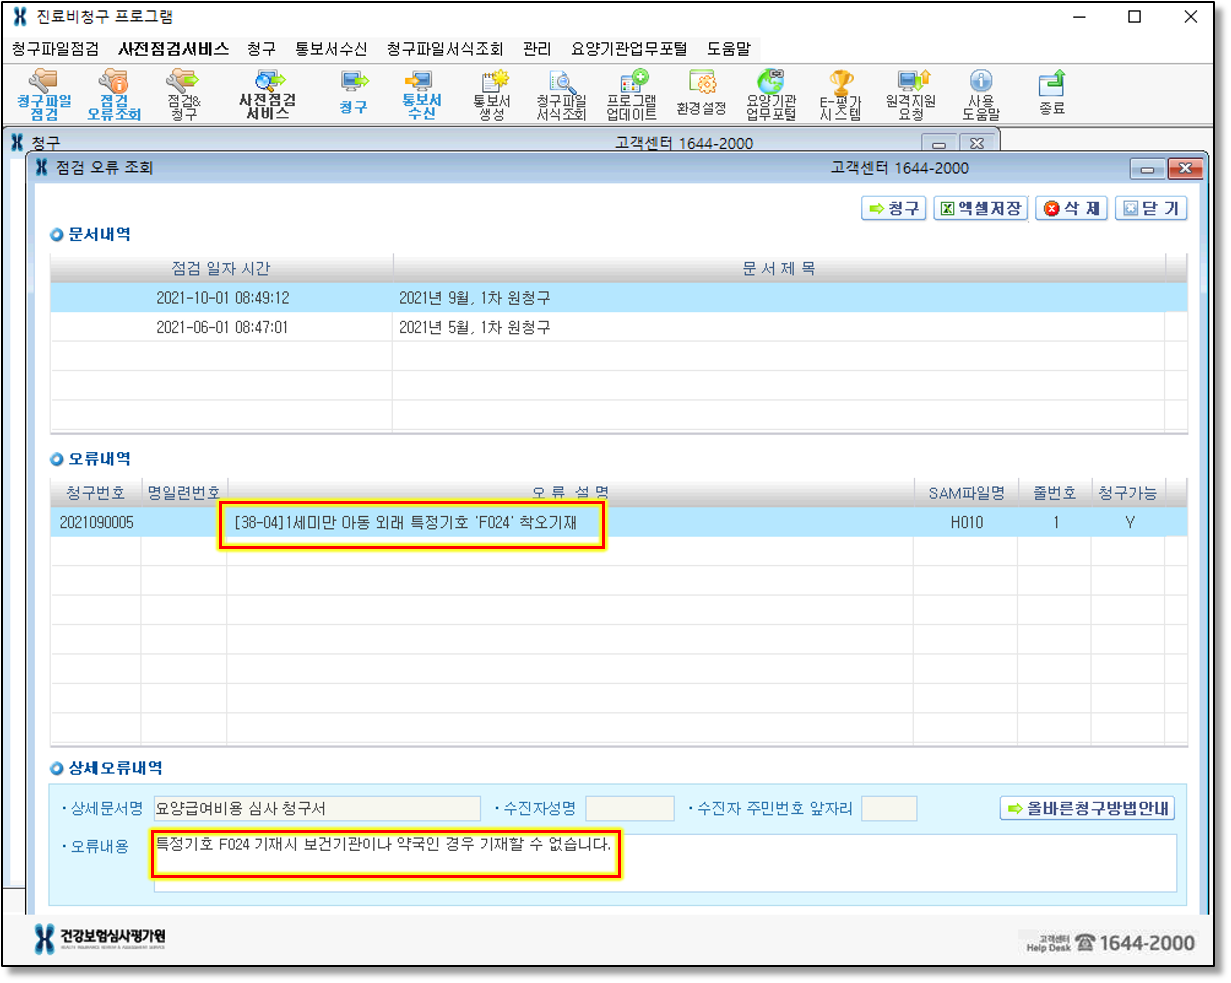The width and height of the screenshot is (1231, 983).
Task: Select the 2021년 5월, 1차 원청구 row
Action: (x=475, y=327)
